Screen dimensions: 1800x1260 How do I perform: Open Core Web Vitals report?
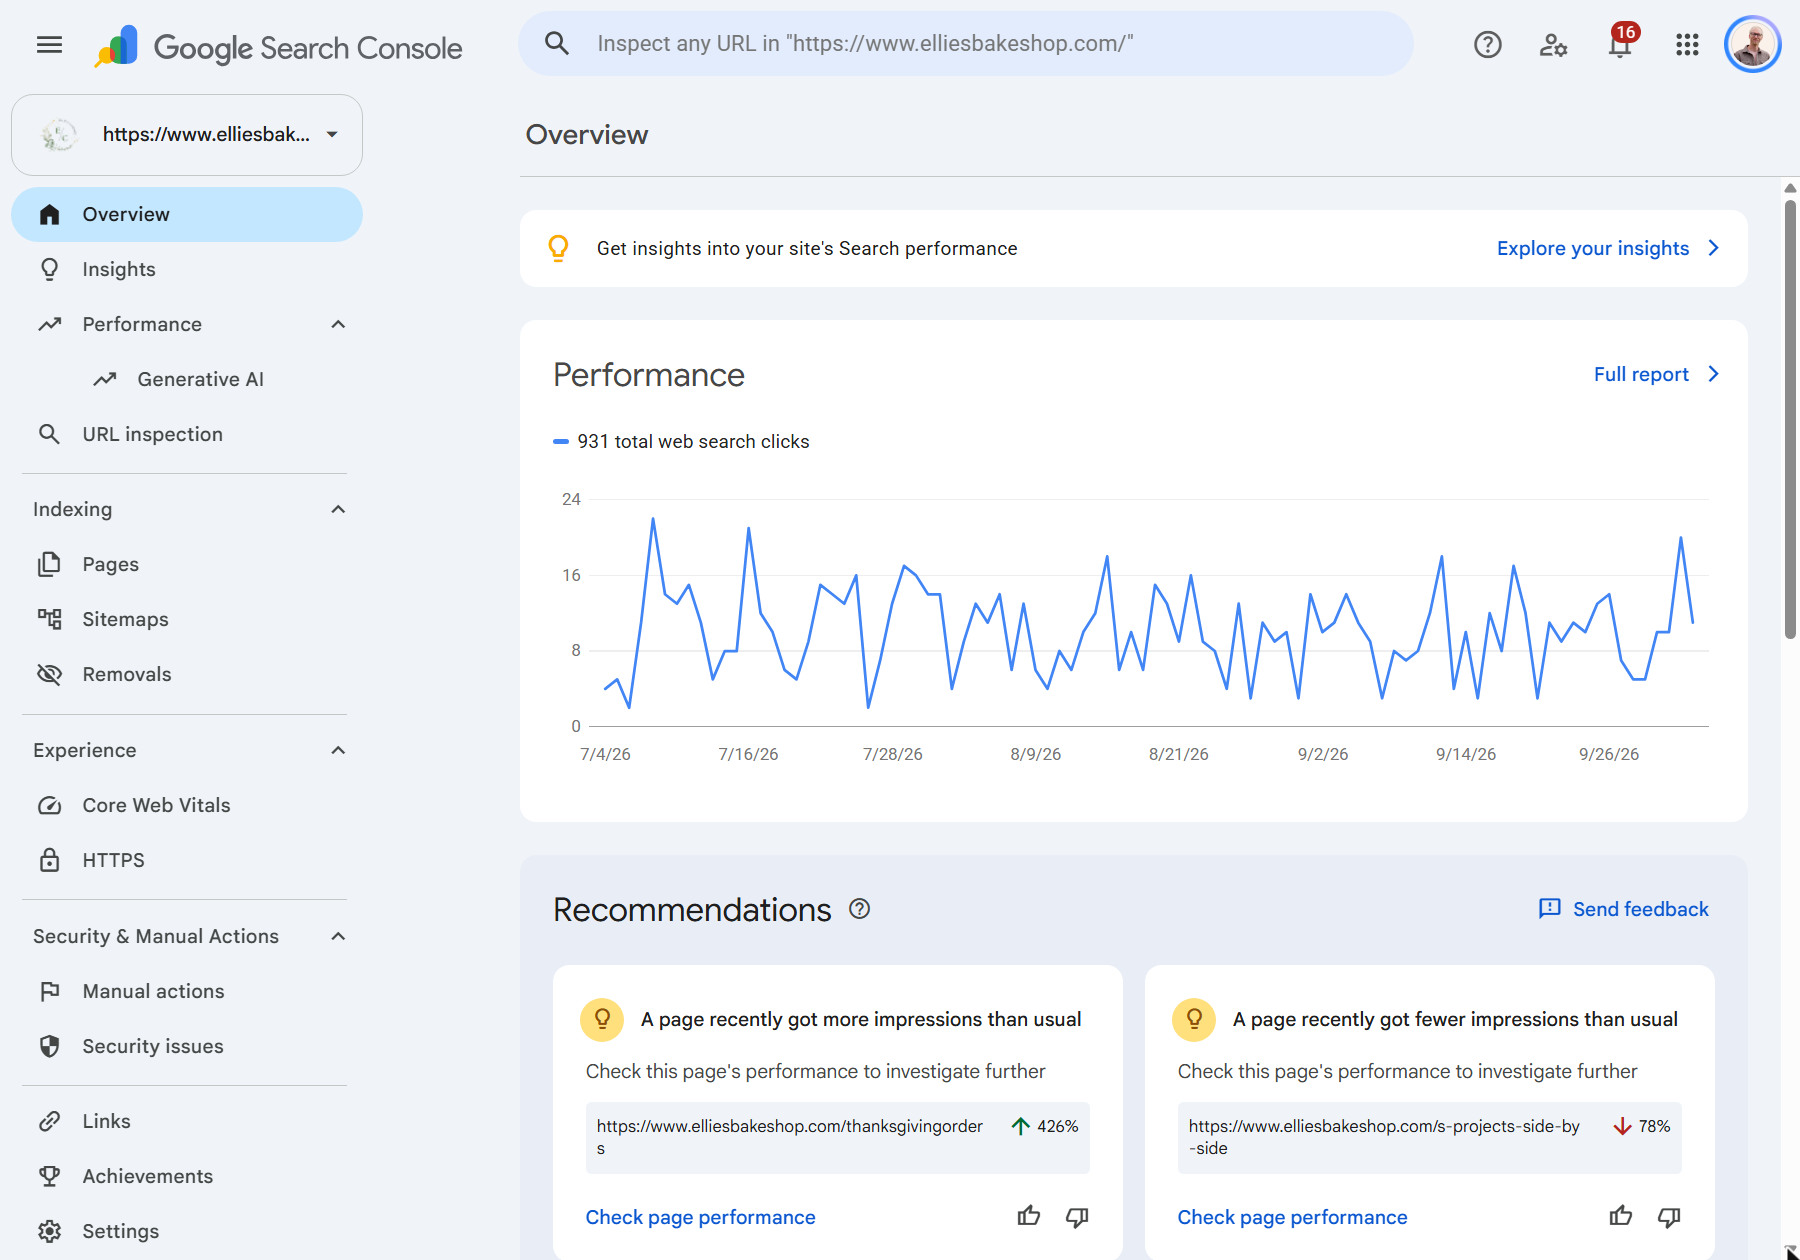coord(187,805)
